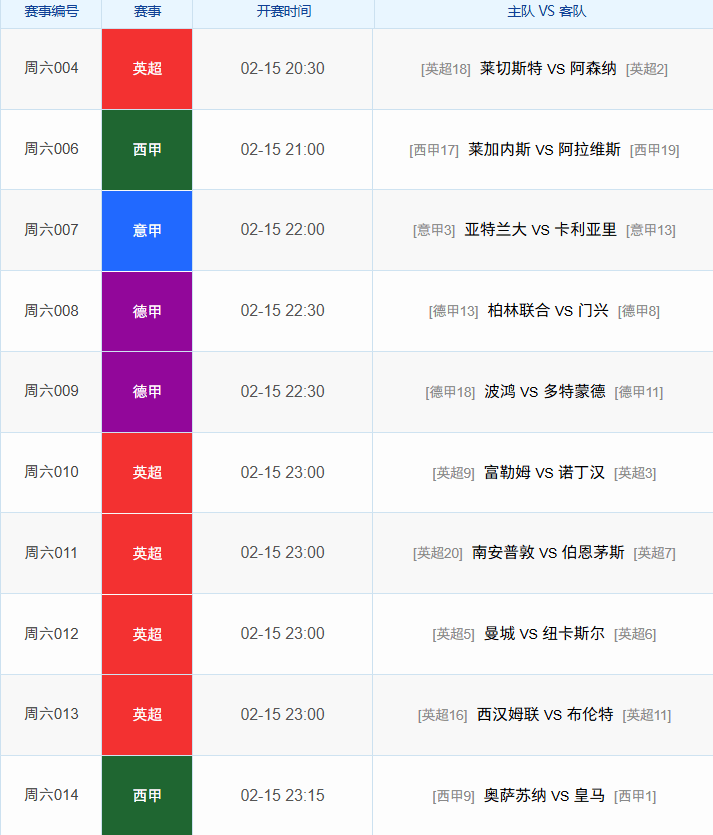Select match number 周六014

click(51, 795)
